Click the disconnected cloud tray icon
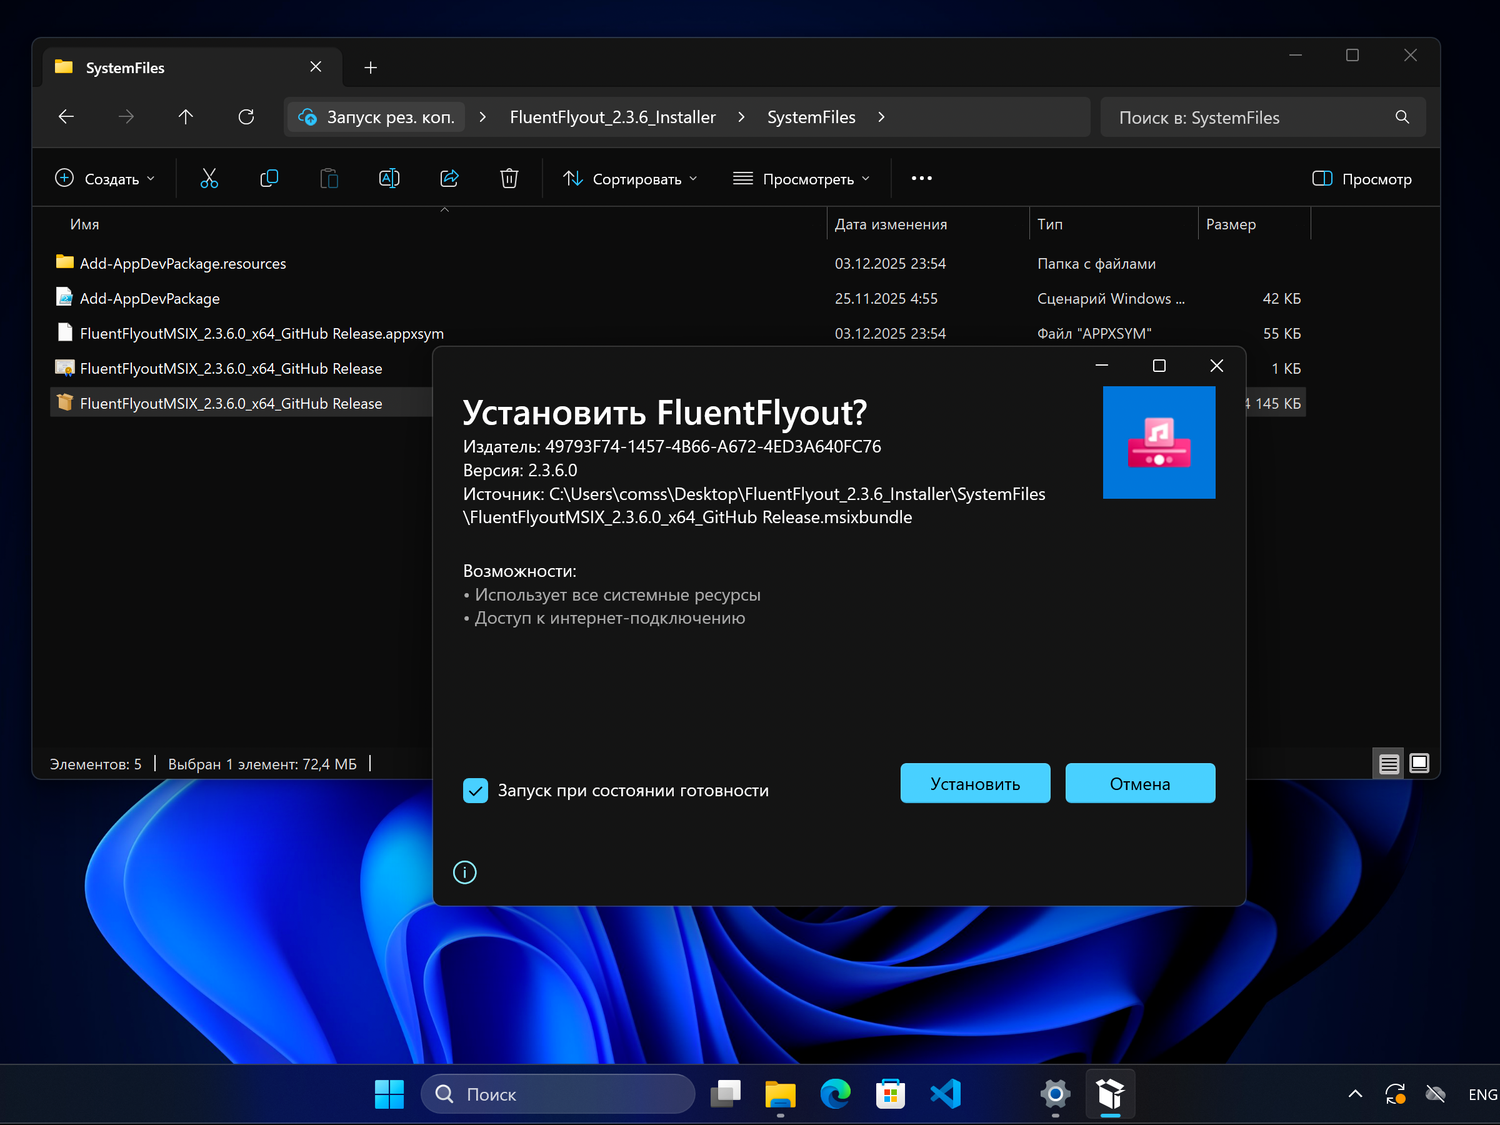The width and height of the screenshot is (1500, 1125). coord(1435,1094)
